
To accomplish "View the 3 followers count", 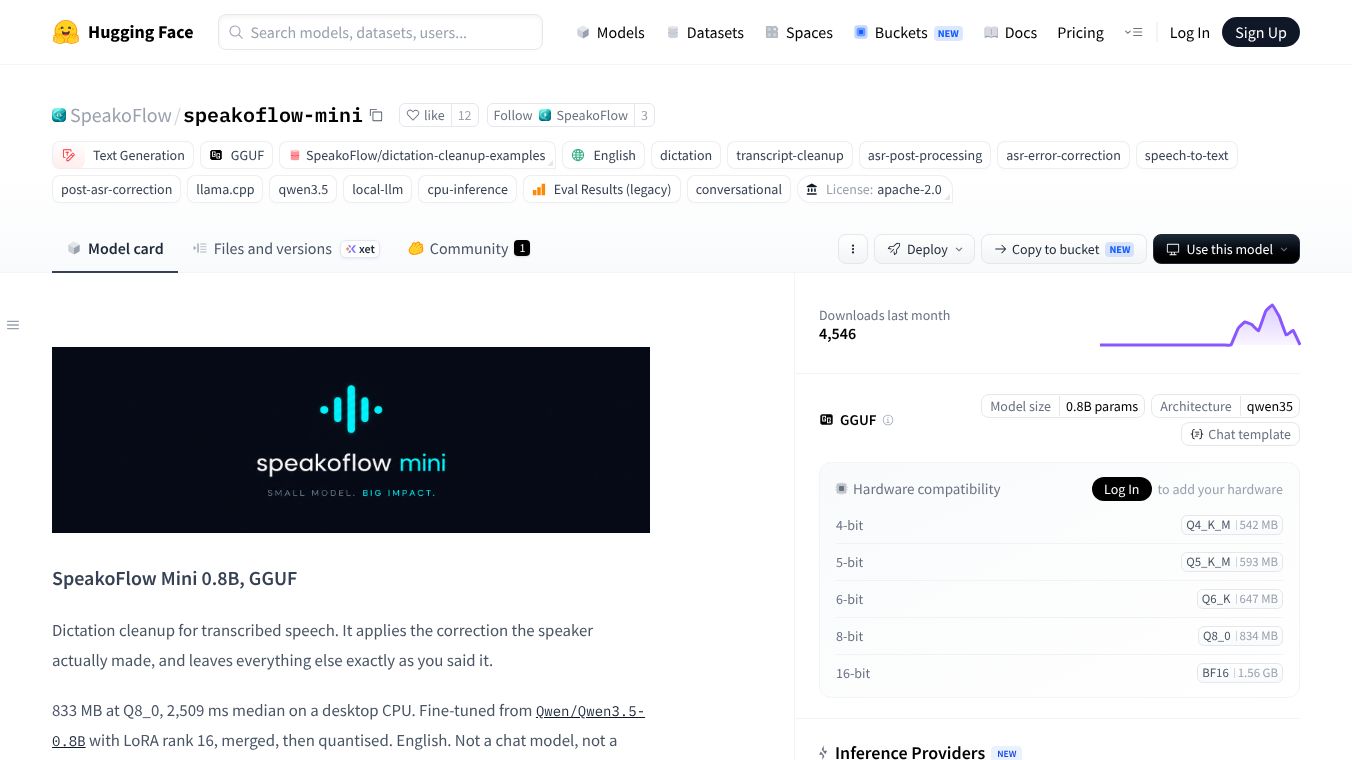I will [x=644, y=115].
